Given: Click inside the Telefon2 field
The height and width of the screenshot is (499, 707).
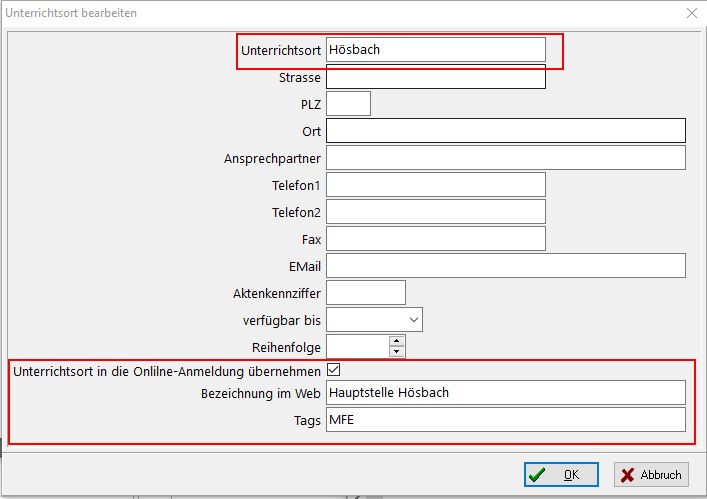Looking at the screenshot, I should (435, 212).
